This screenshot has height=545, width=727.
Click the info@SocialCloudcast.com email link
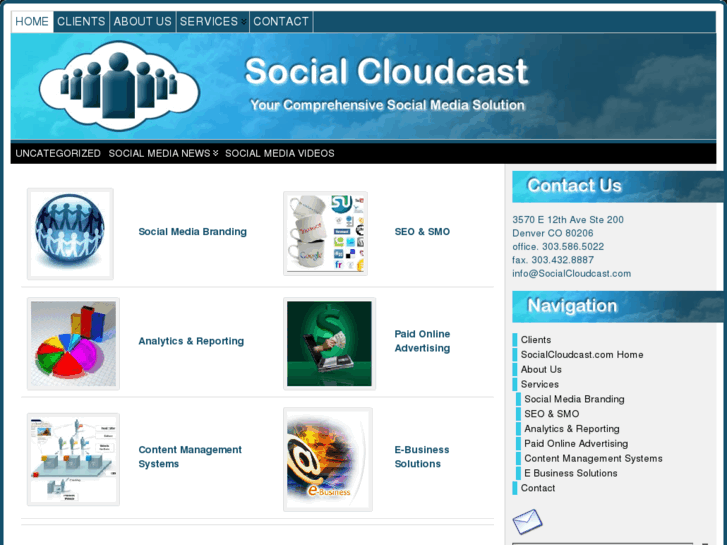(571, 273)
